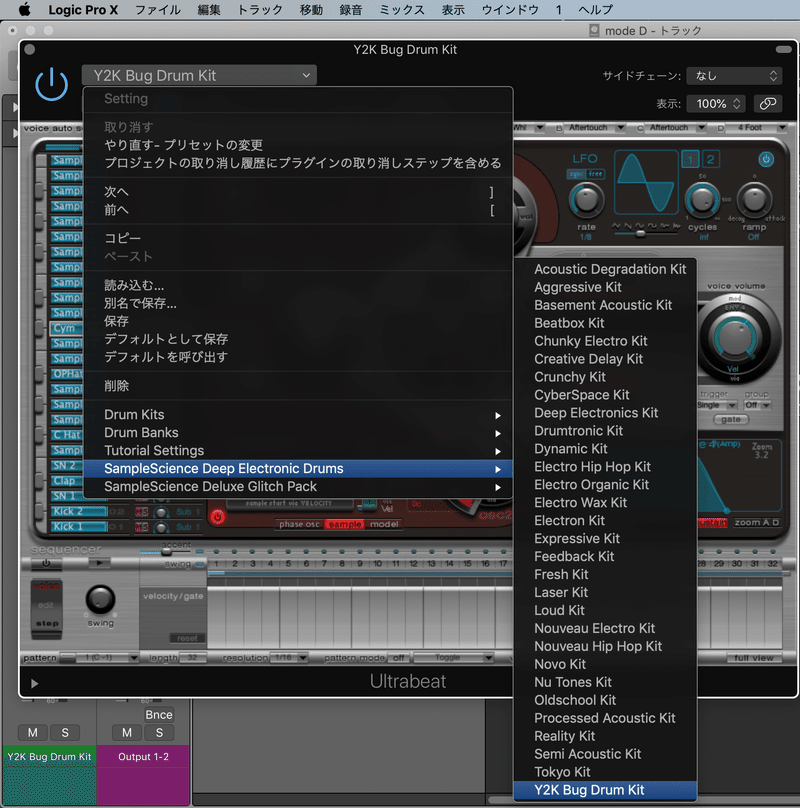Viewport: 800px width, 808px height.
Task: Expand the Tutorial Settings submenu
Action: tap(298, 451)
